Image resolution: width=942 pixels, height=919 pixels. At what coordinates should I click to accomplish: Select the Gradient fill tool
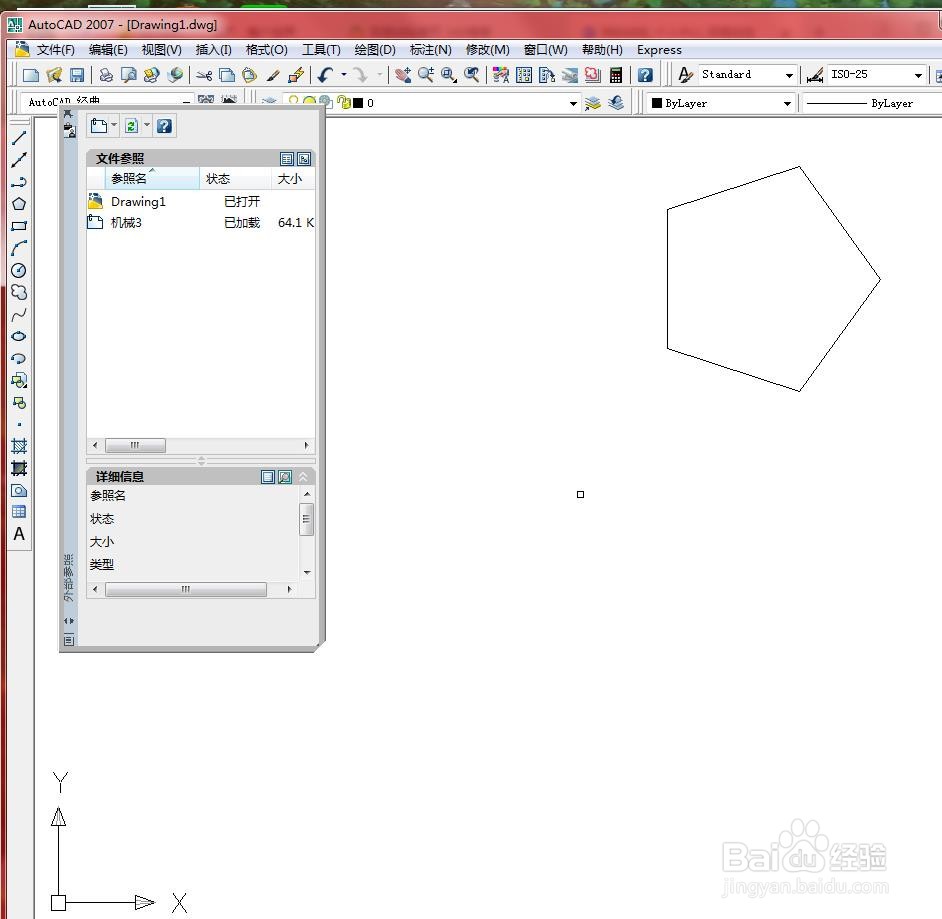pyautogui.click(x=19, y=468)
